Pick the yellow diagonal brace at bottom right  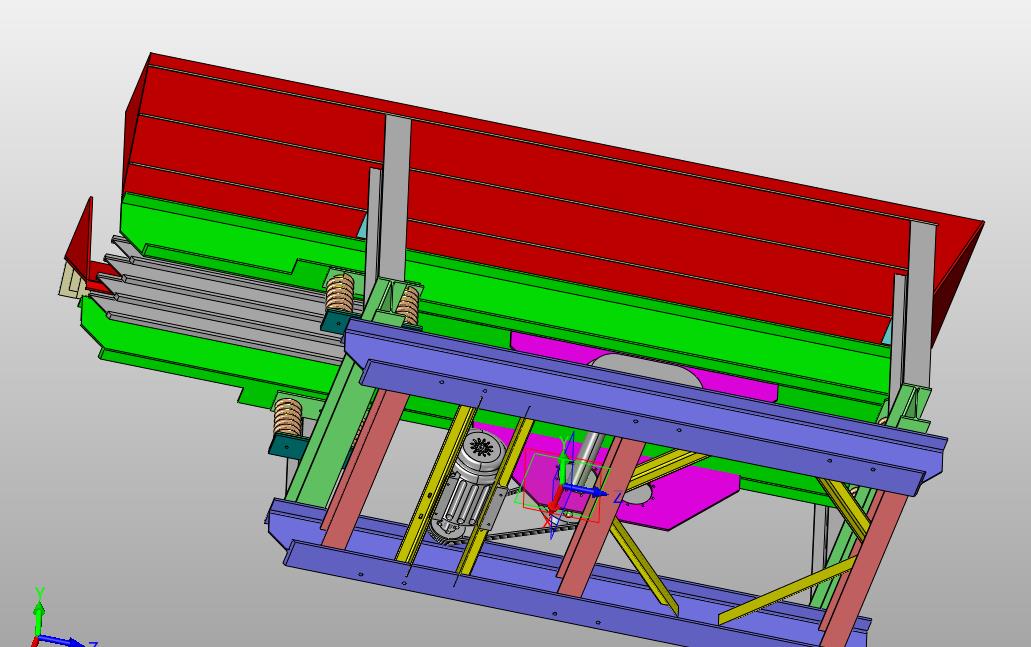click(786, 590)
